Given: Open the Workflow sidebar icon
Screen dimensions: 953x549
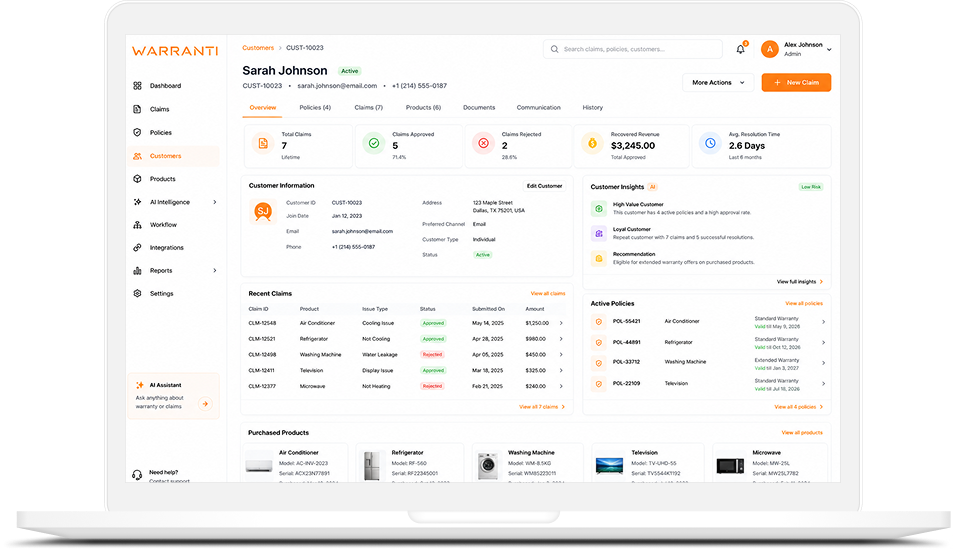Looking at the screenshot, I should click(x=137, y=225).
